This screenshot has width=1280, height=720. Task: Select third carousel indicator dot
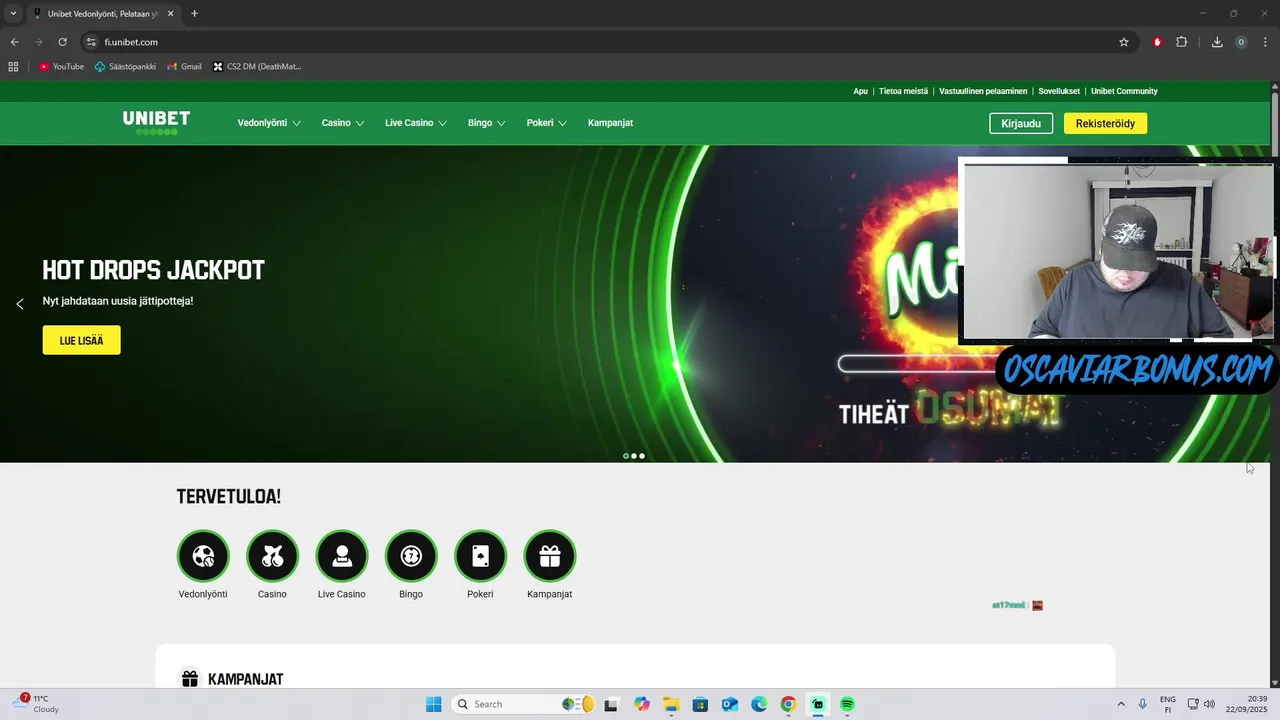(x=642, y=456)
